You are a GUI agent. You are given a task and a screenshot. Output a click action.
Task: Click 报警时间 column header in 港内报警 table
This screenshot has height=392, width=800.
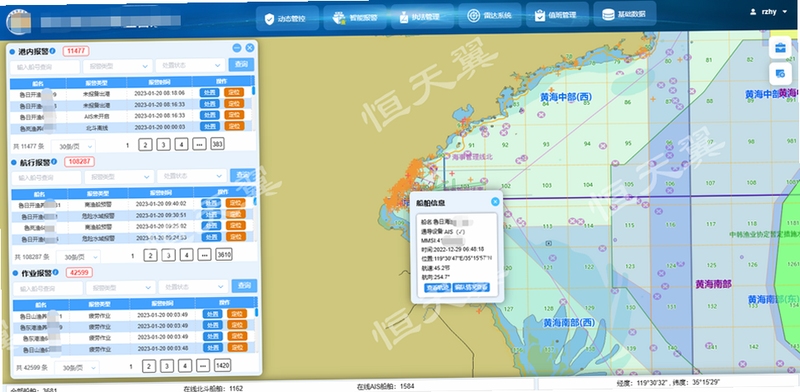coord(160,82)
